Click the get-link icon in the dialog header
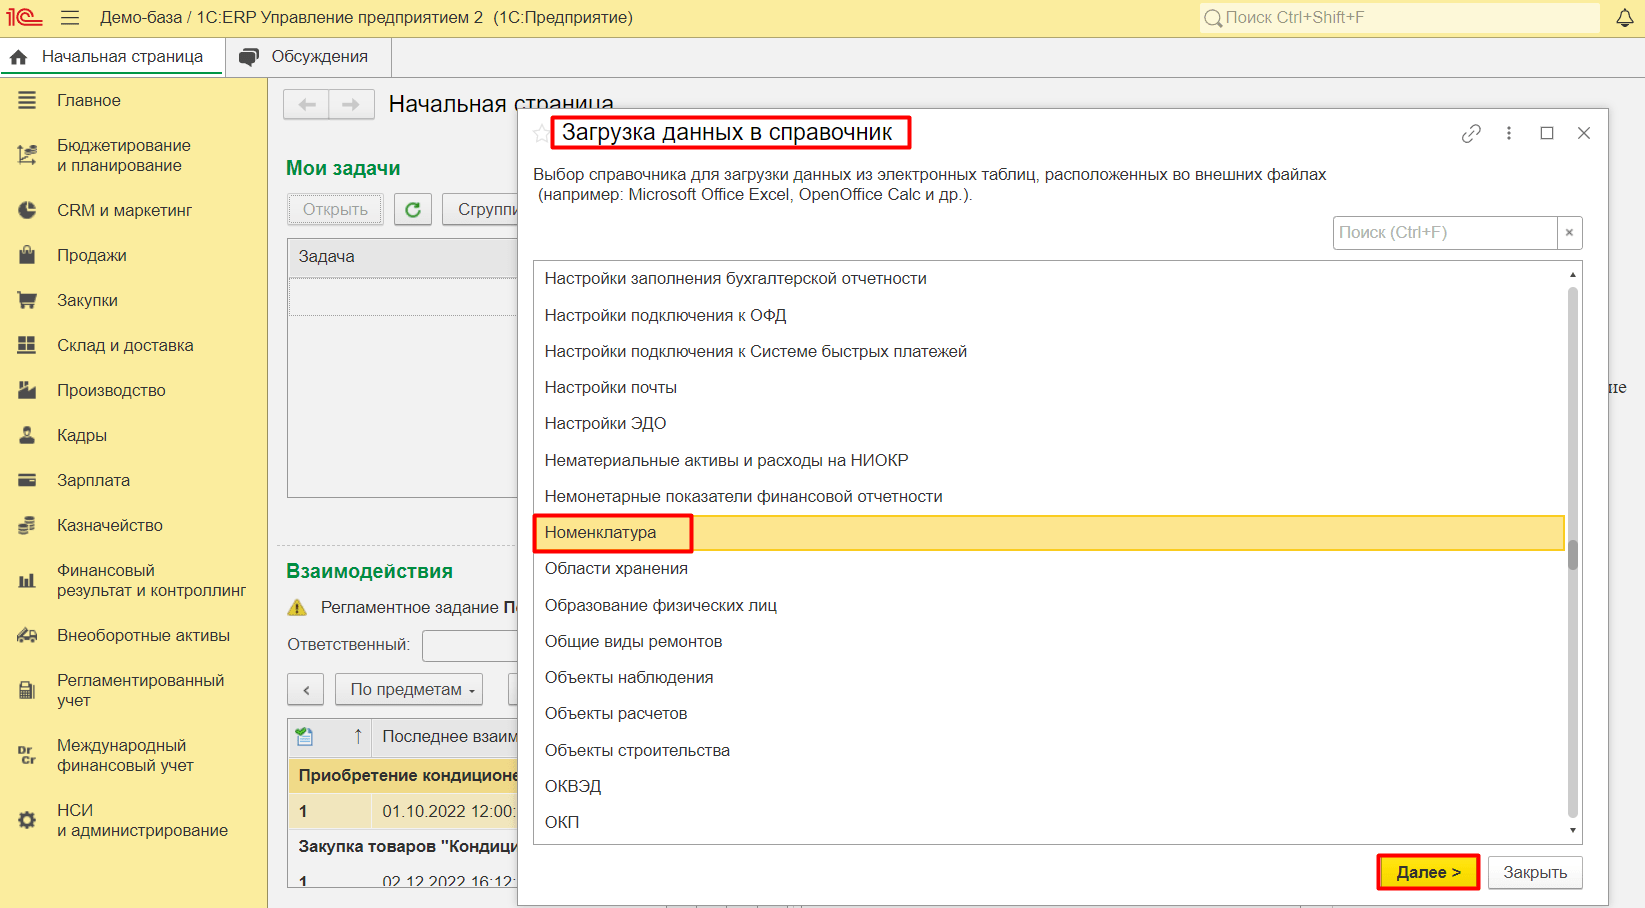Viewport: 1645px width, 908px height. point(1471,132)
